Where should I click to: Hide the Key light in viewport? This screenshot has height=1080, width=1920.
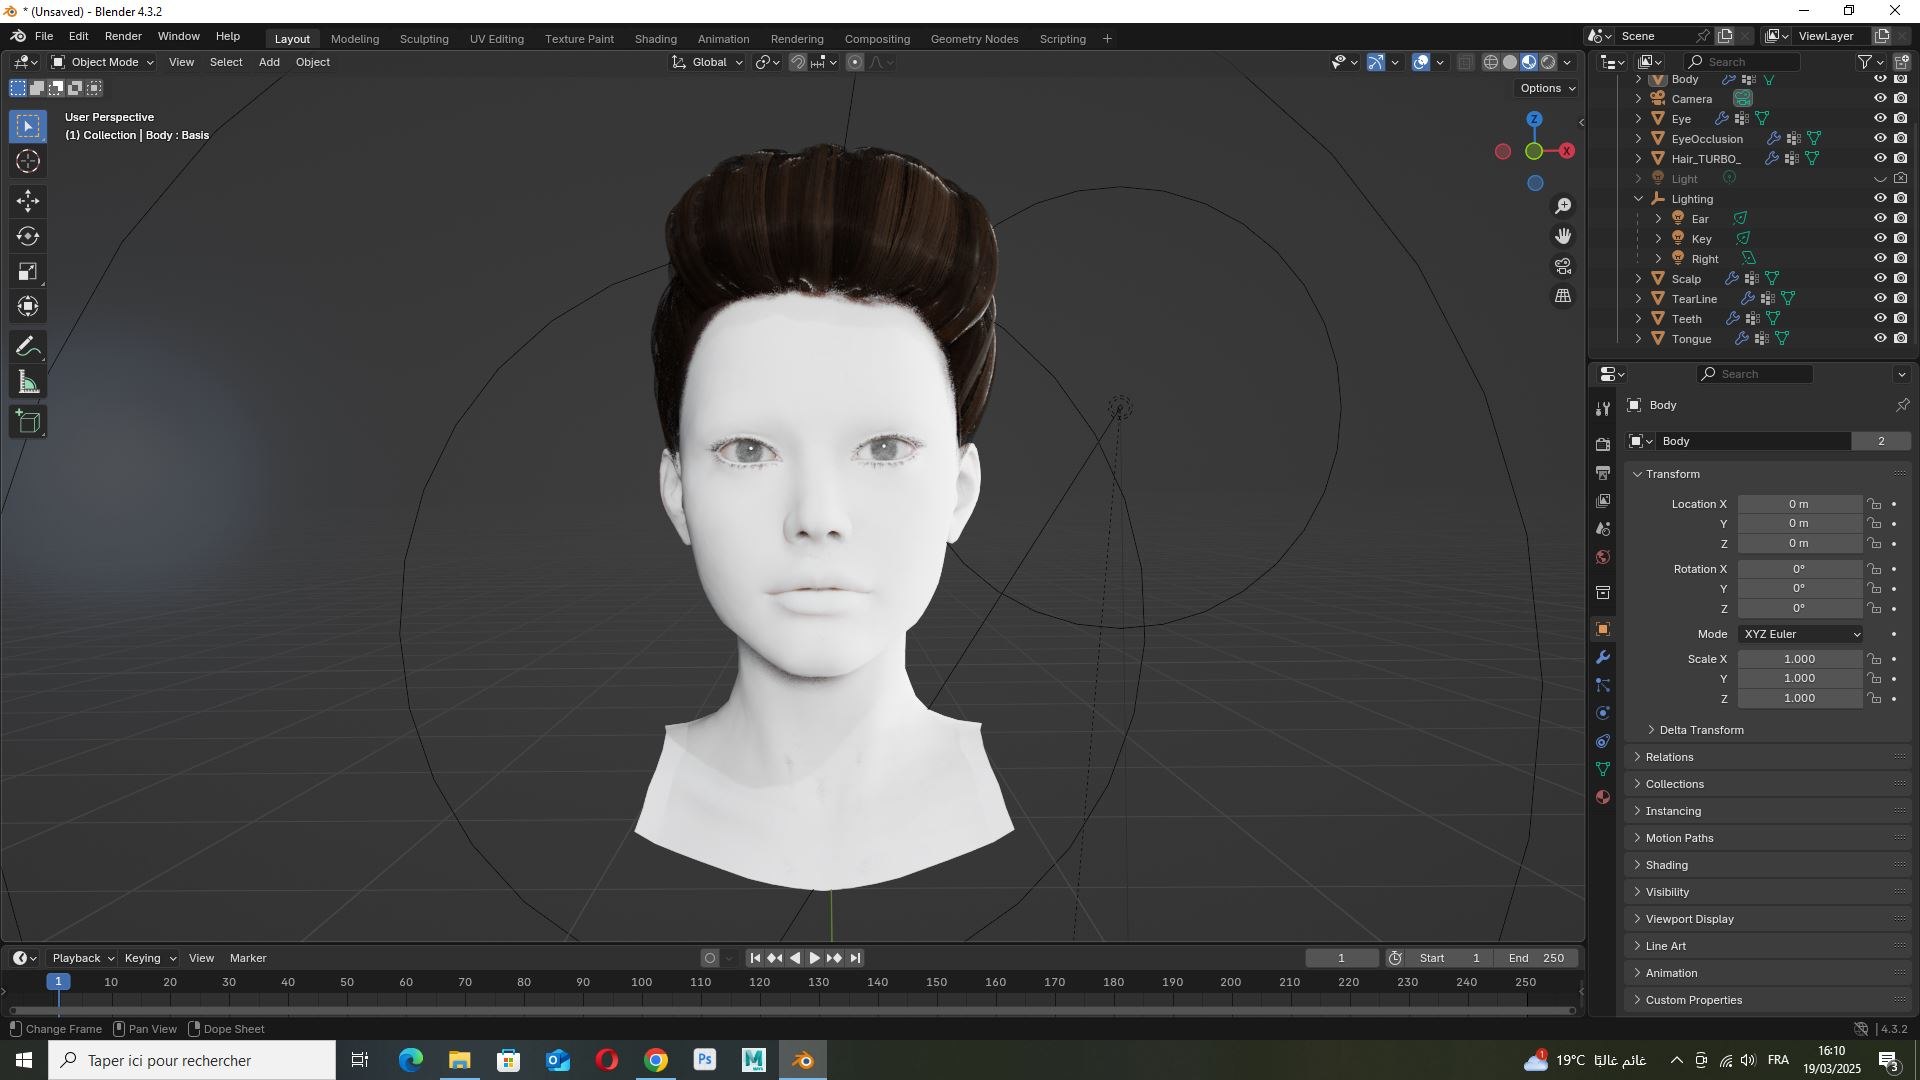point(1880,238)
